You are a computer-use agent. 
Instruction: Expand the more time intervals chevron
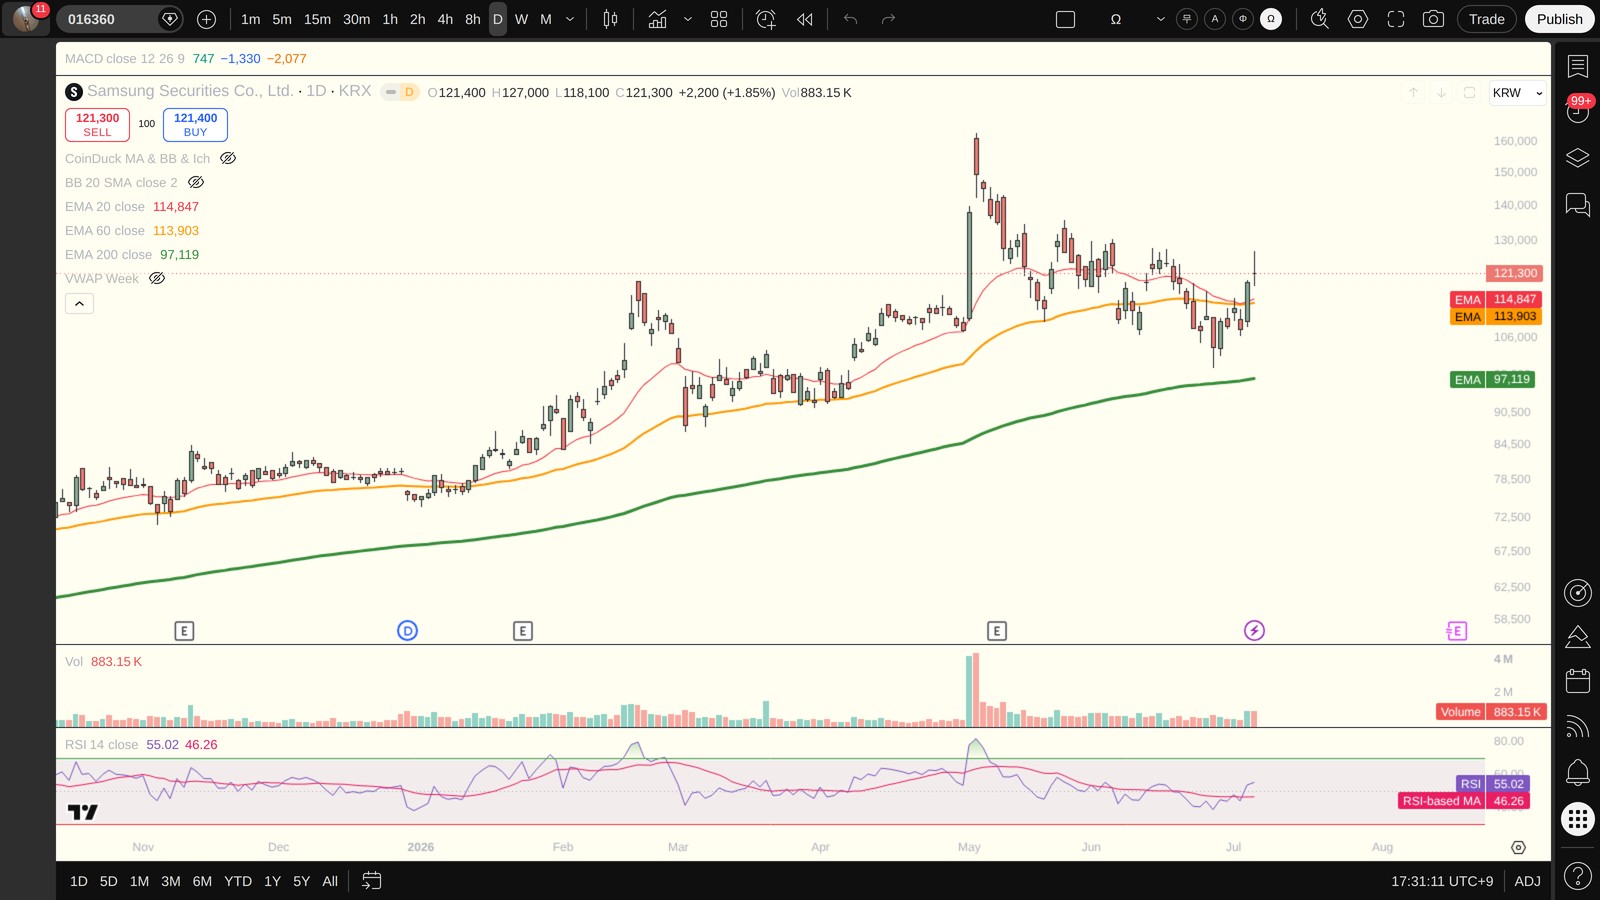[x=570, y=19]
